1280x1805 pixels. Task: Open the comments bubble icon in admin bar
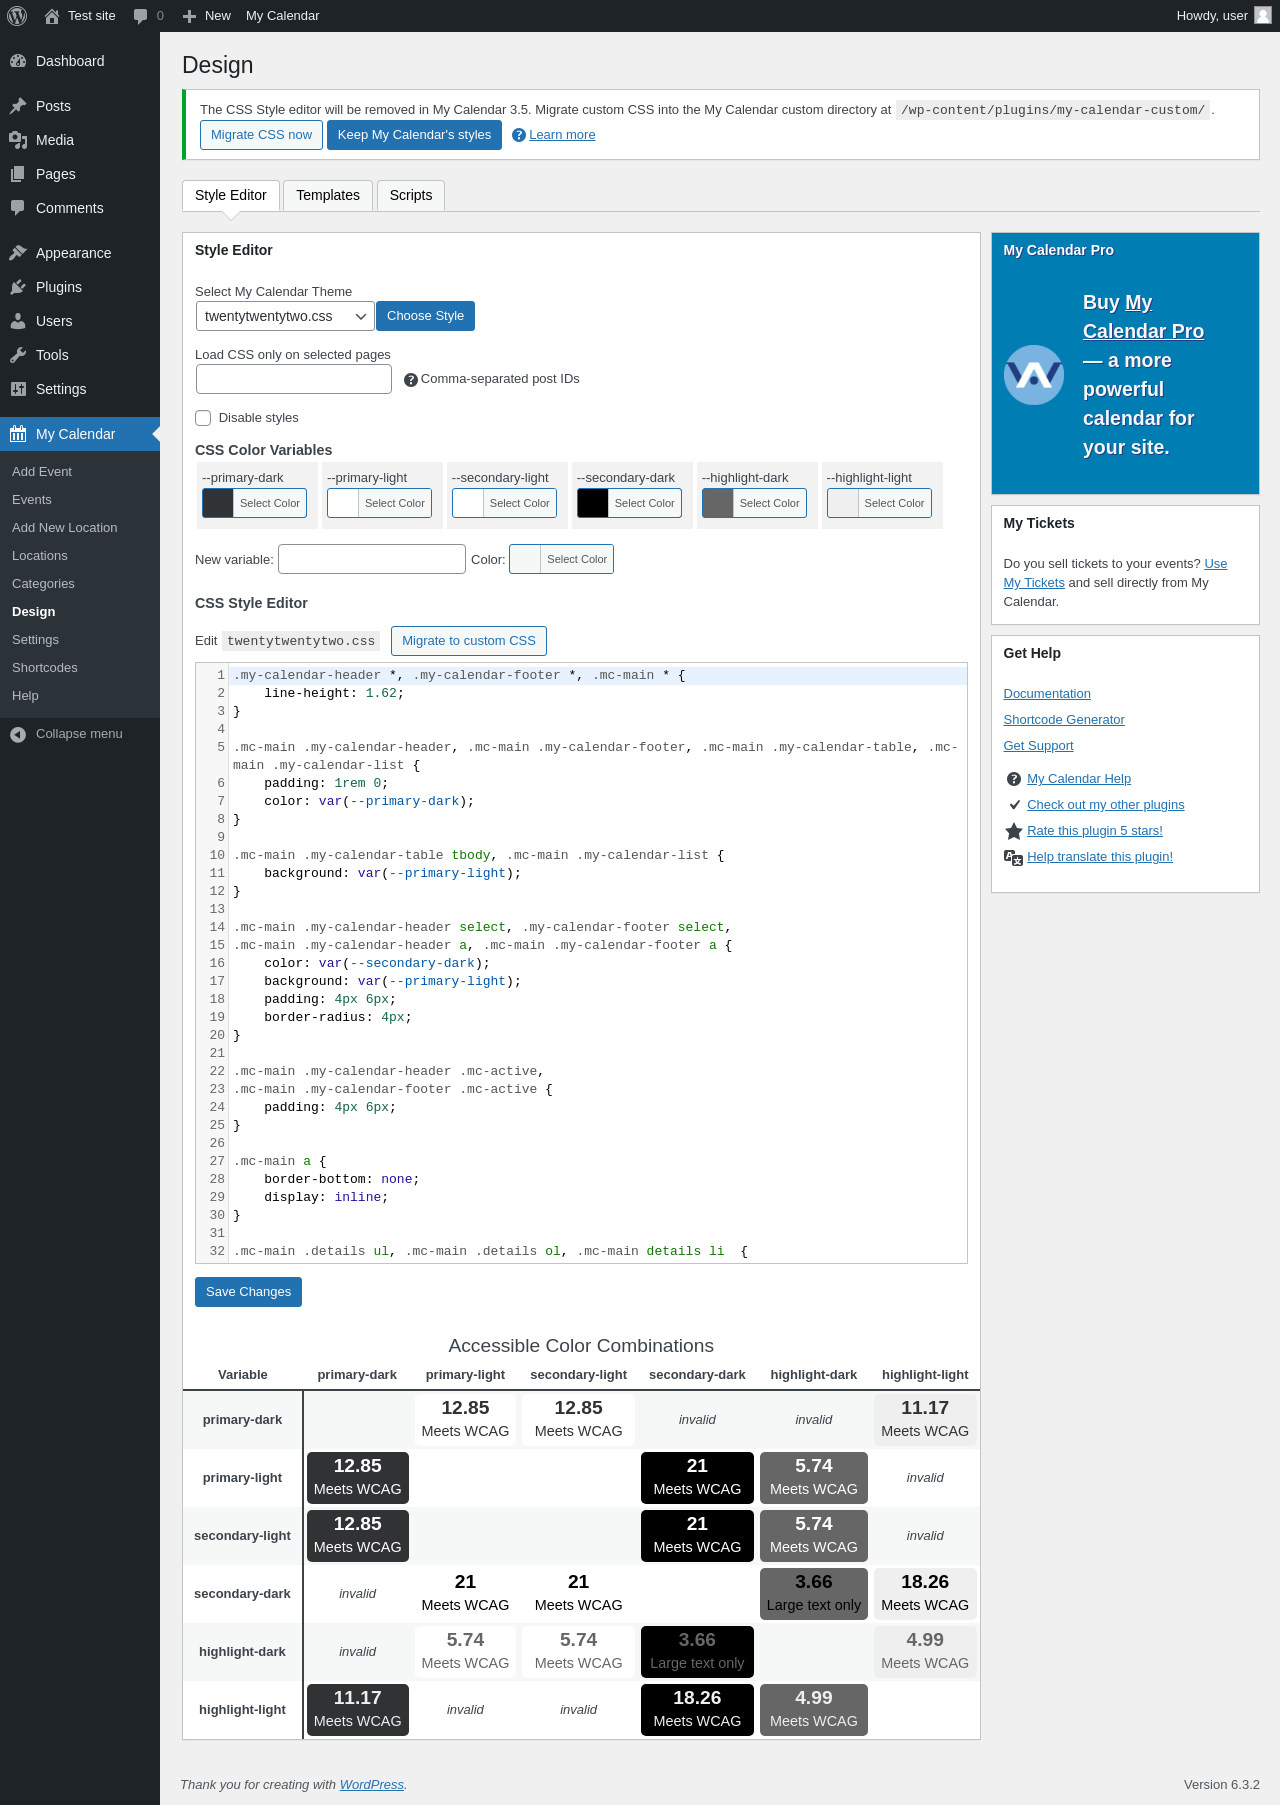(x=140, y=16)
